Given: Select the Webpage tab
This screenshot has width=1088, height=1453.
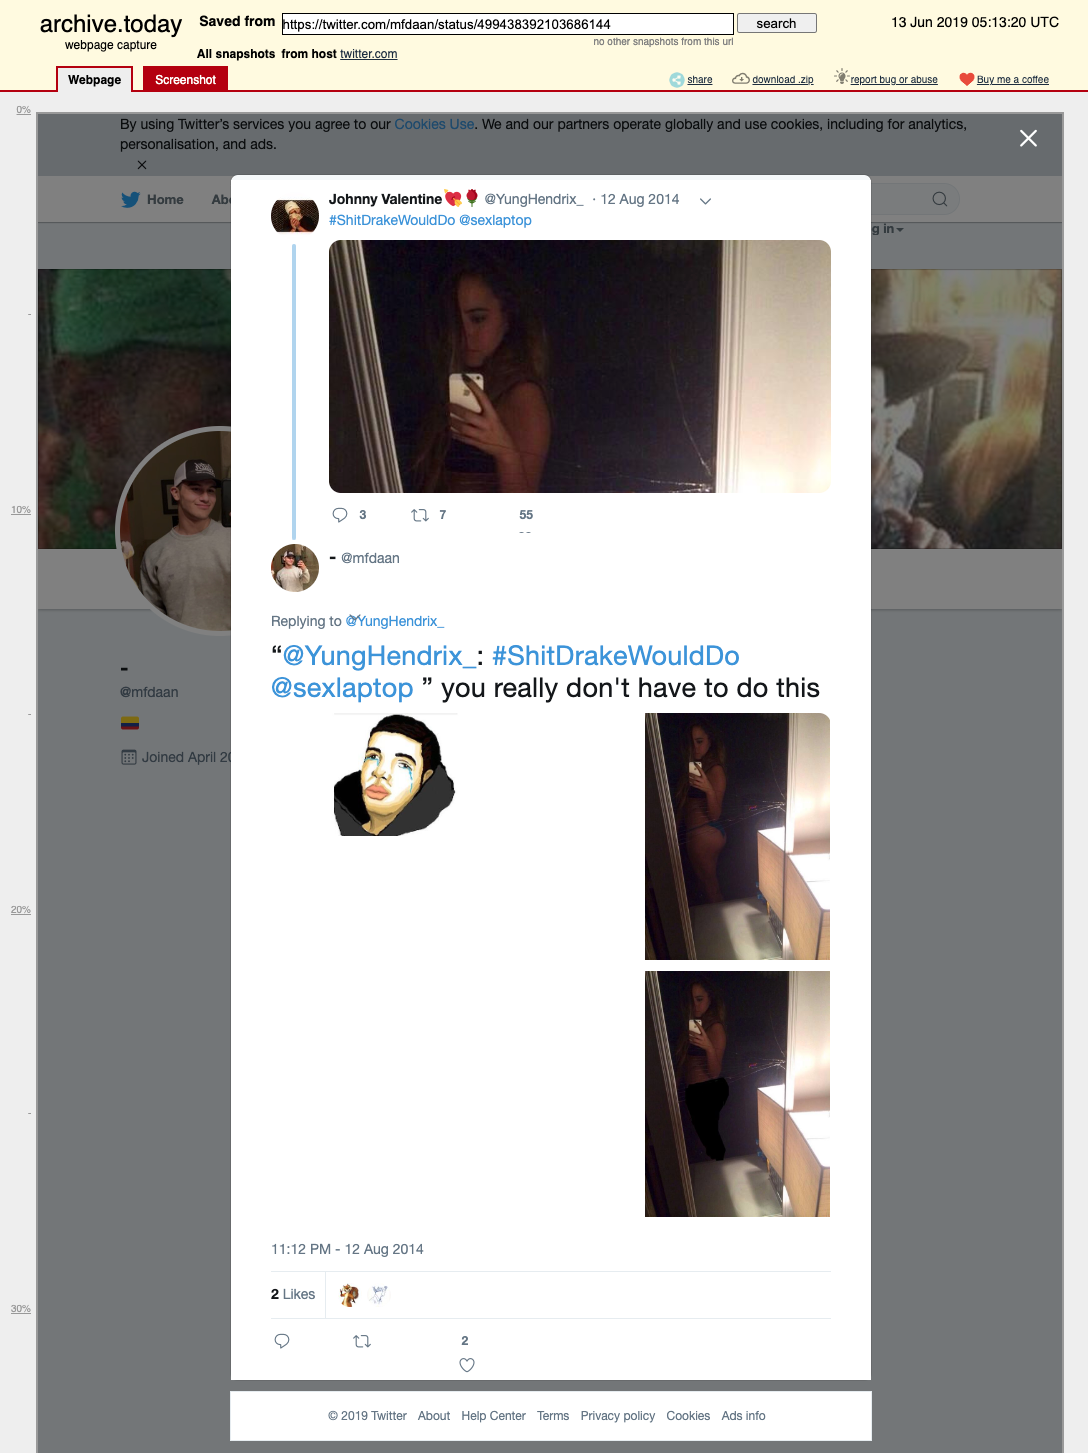Looking at the screenshot, I should click(x=94, y=79).
